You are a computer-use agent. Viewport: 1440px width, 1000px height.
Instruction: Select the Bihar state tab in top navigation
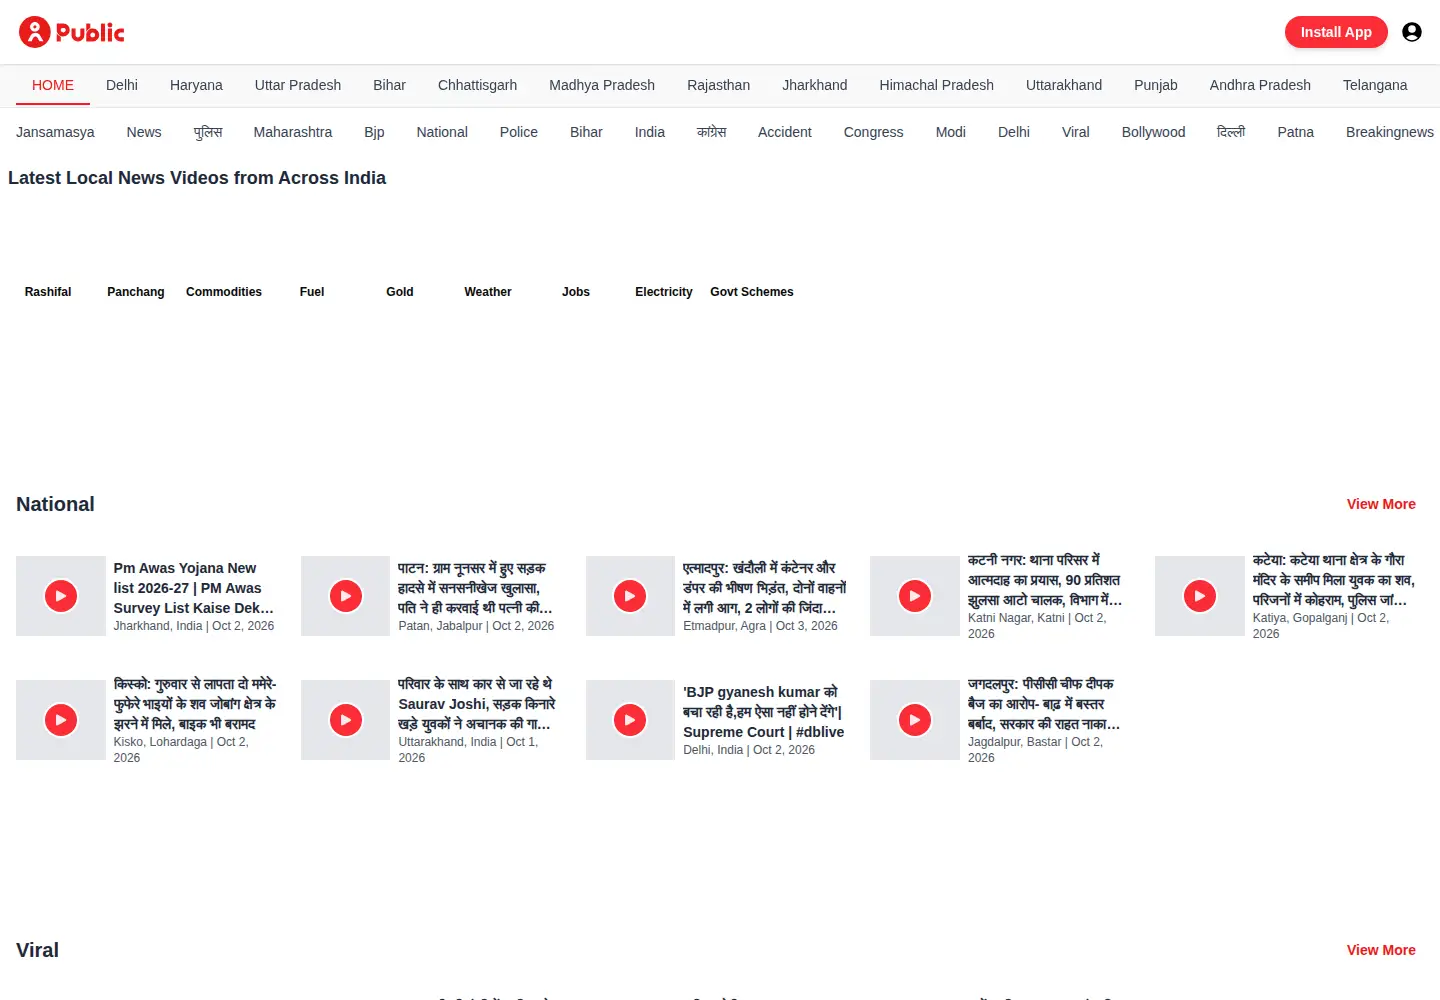389,85
